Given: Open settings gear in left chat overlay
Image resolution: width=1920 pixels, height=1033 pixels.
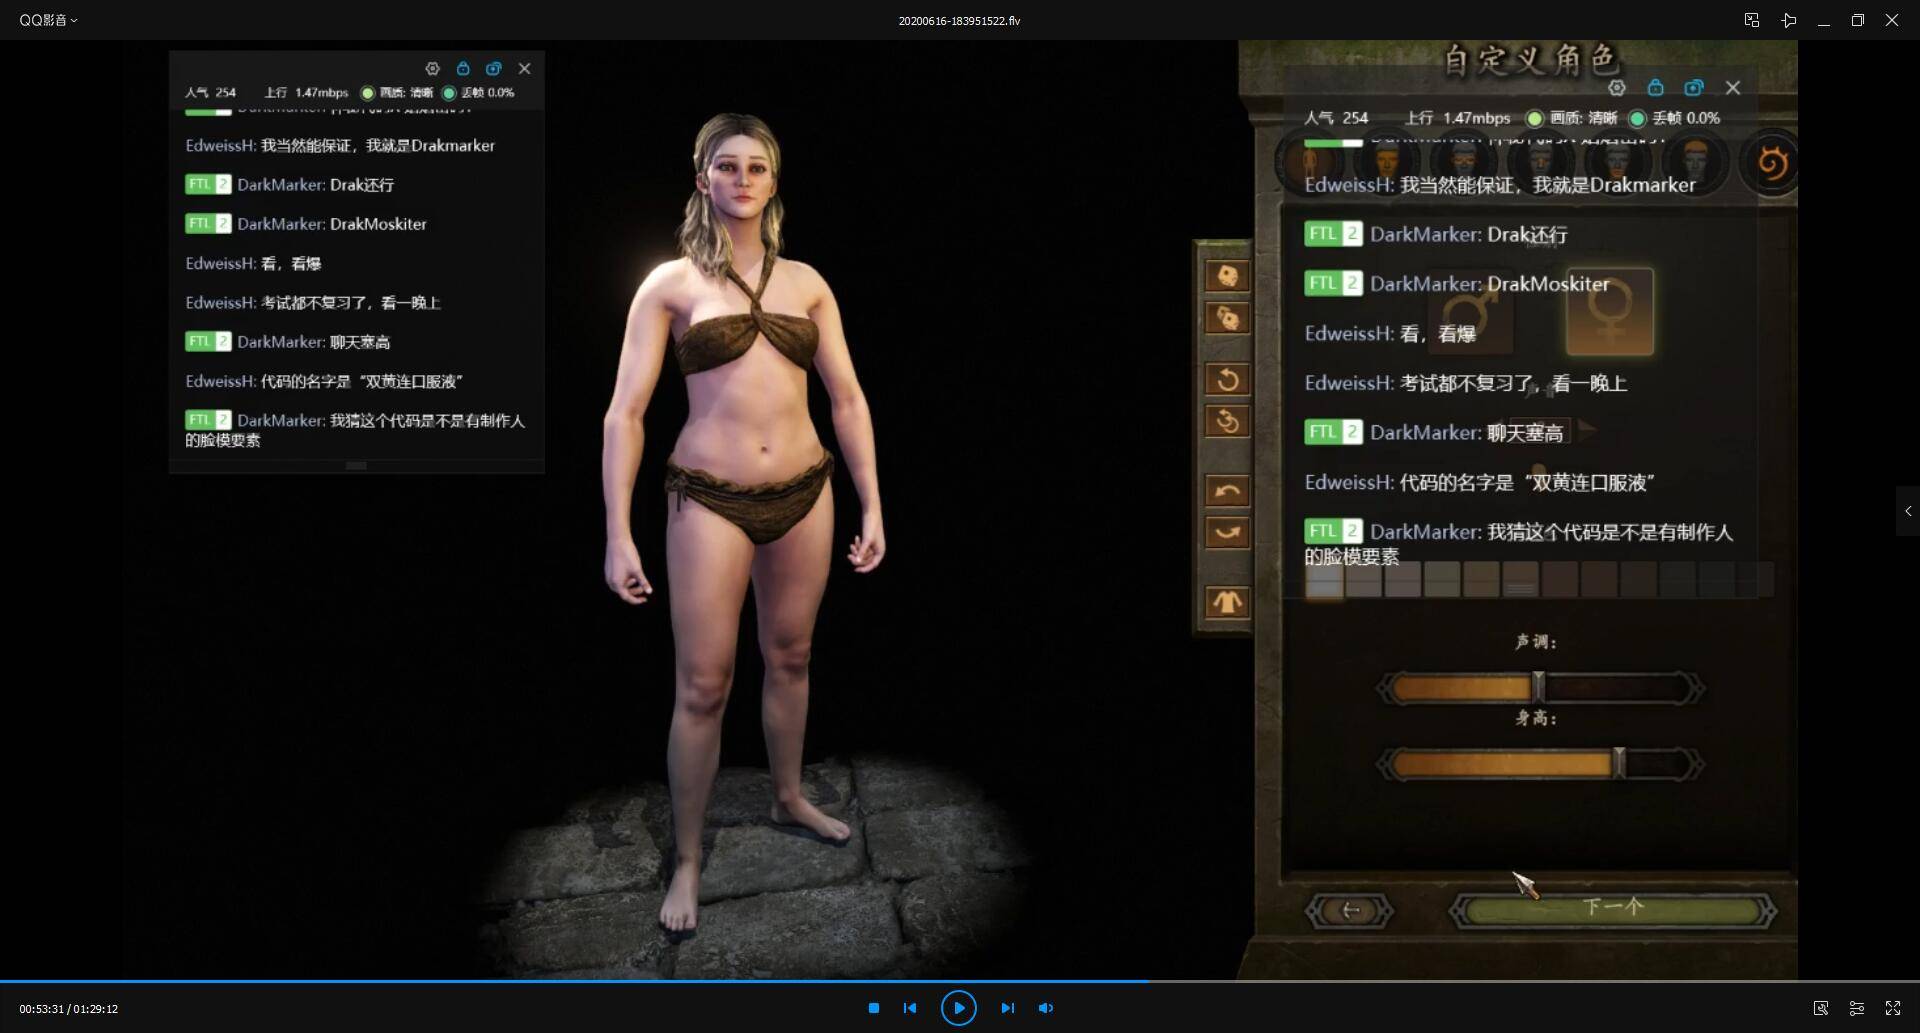Looking at the screenshot, I should click(x=432, y=68).
